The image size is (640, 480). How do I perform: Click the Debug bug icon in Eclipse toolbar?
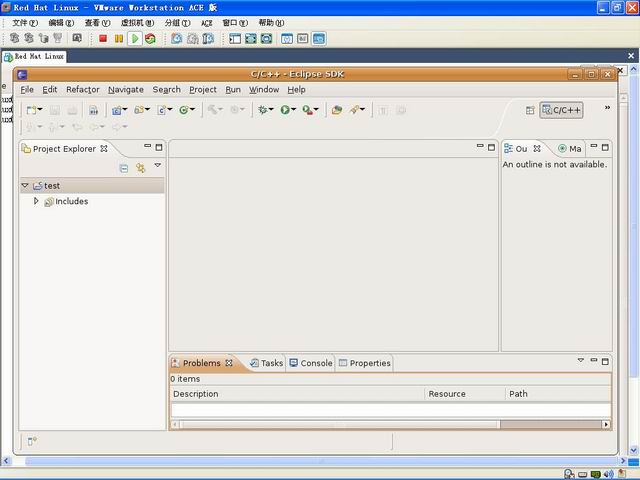(x=262, y=110)
